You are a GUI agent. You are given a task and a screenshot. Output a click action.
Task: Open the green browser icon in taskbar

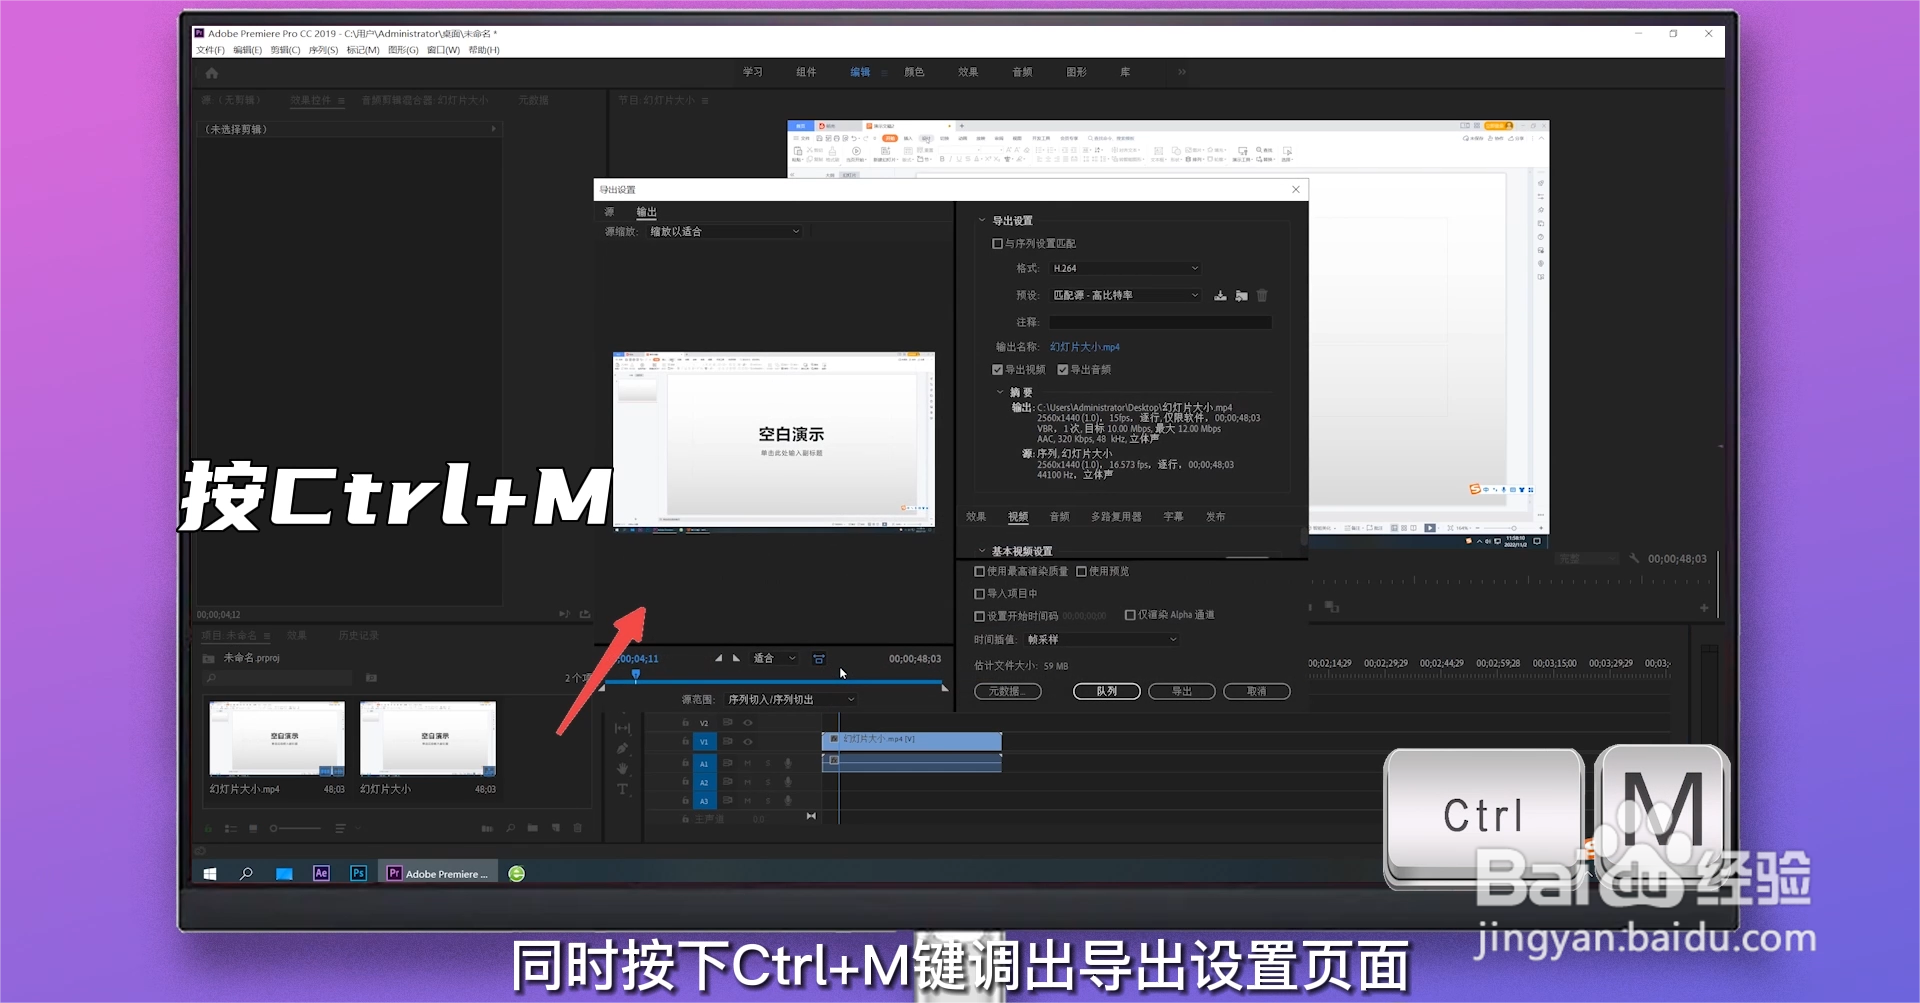(517, 874)
